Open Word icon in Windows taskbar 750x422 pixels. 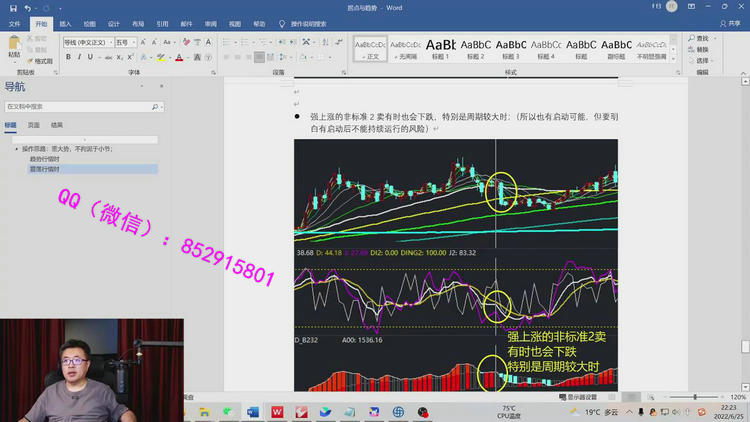[x=253, y=411]
